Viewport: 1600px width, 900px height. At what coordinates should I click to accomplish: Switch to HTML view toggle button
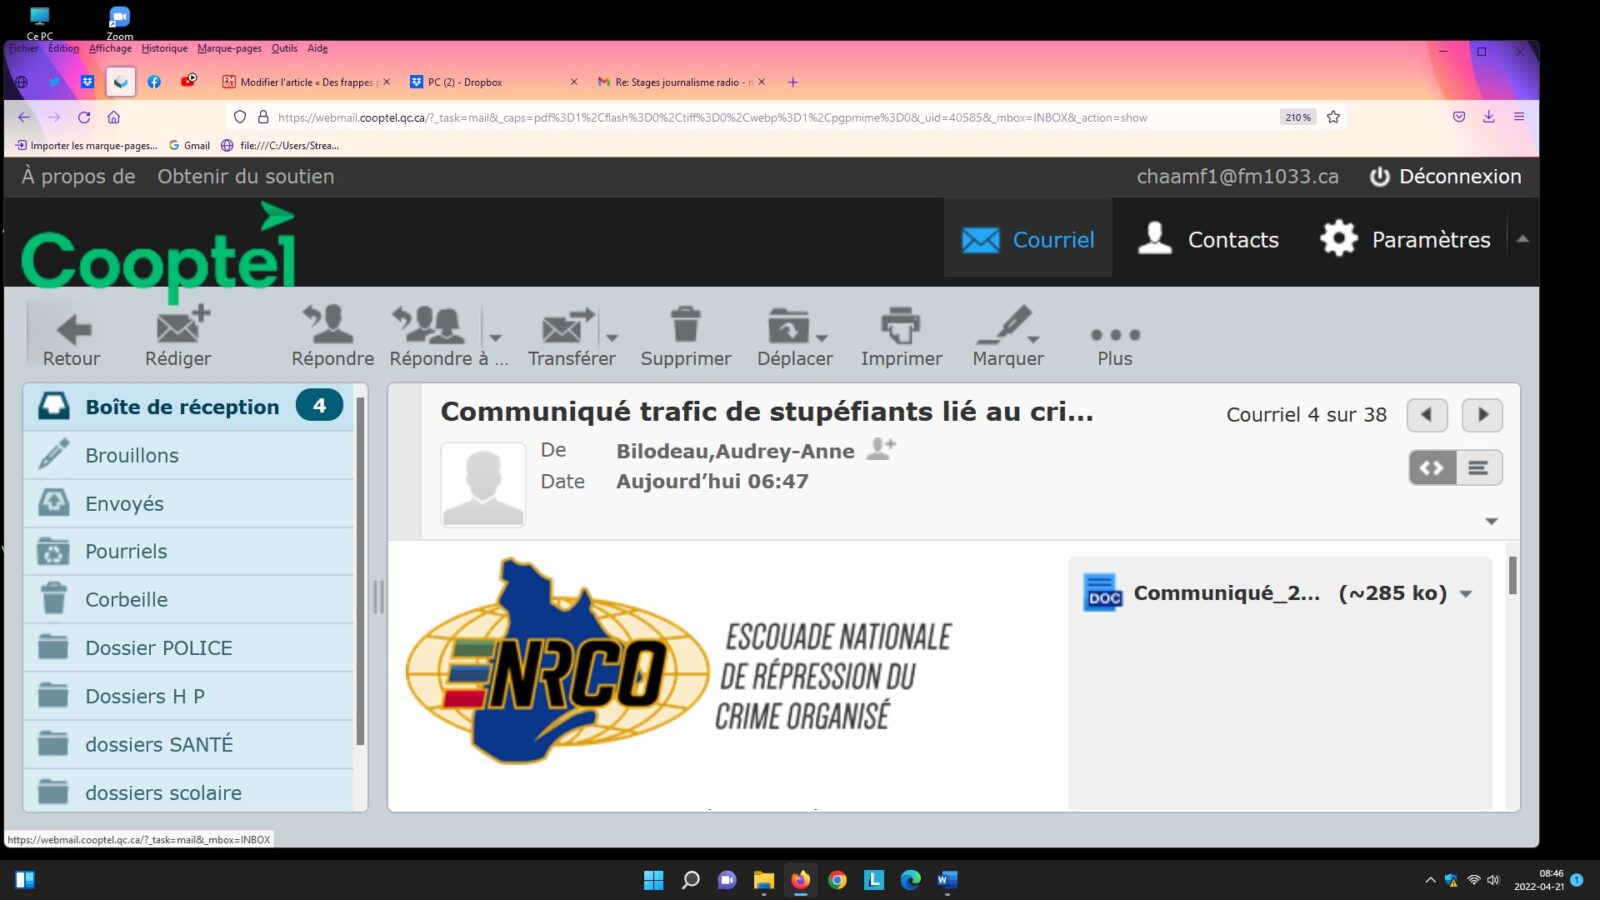pos(1432,468)
